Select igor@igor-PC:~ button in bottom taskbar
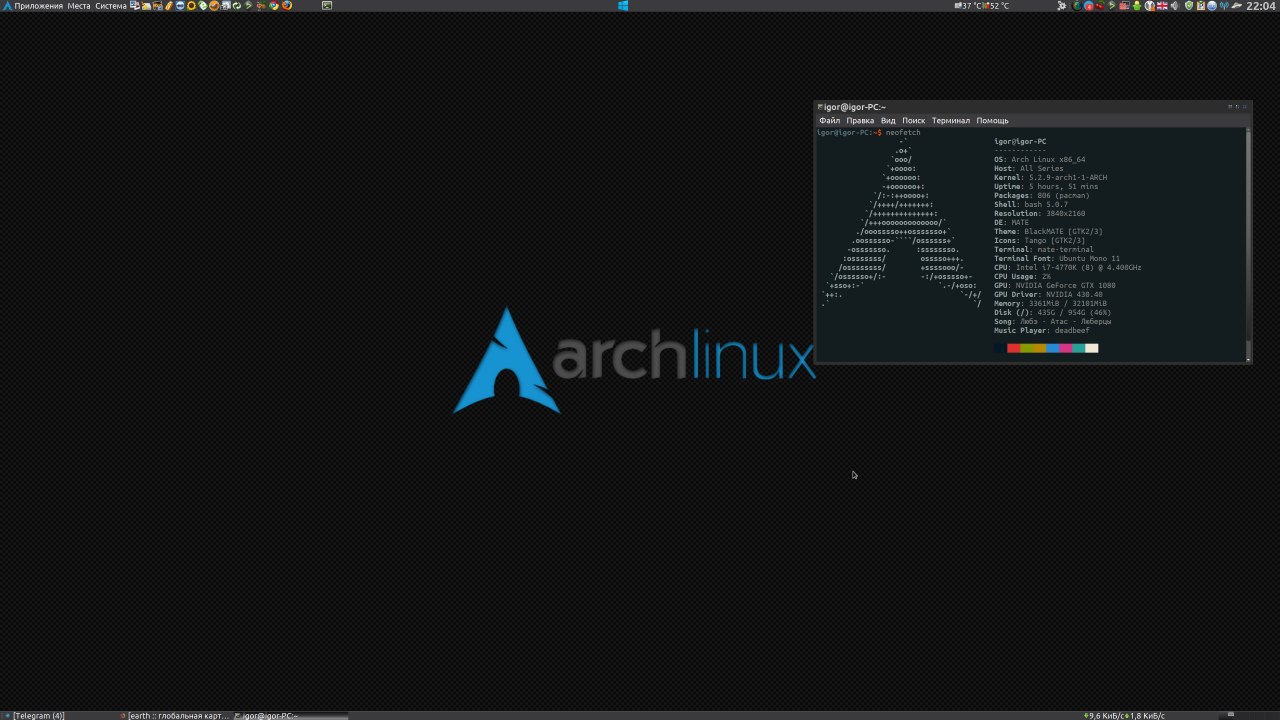Screen dimensions: 1280x720 point(290,715)
